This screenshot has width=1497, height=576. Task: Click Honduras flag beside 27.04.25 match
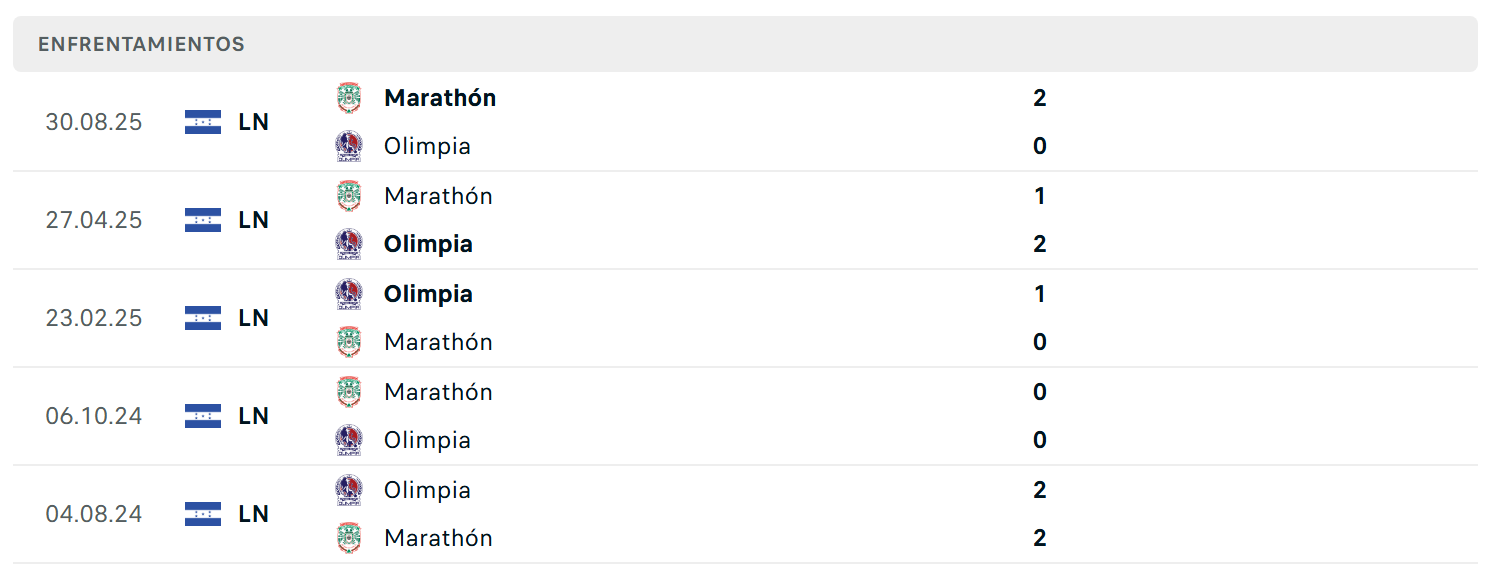point(203,220)
